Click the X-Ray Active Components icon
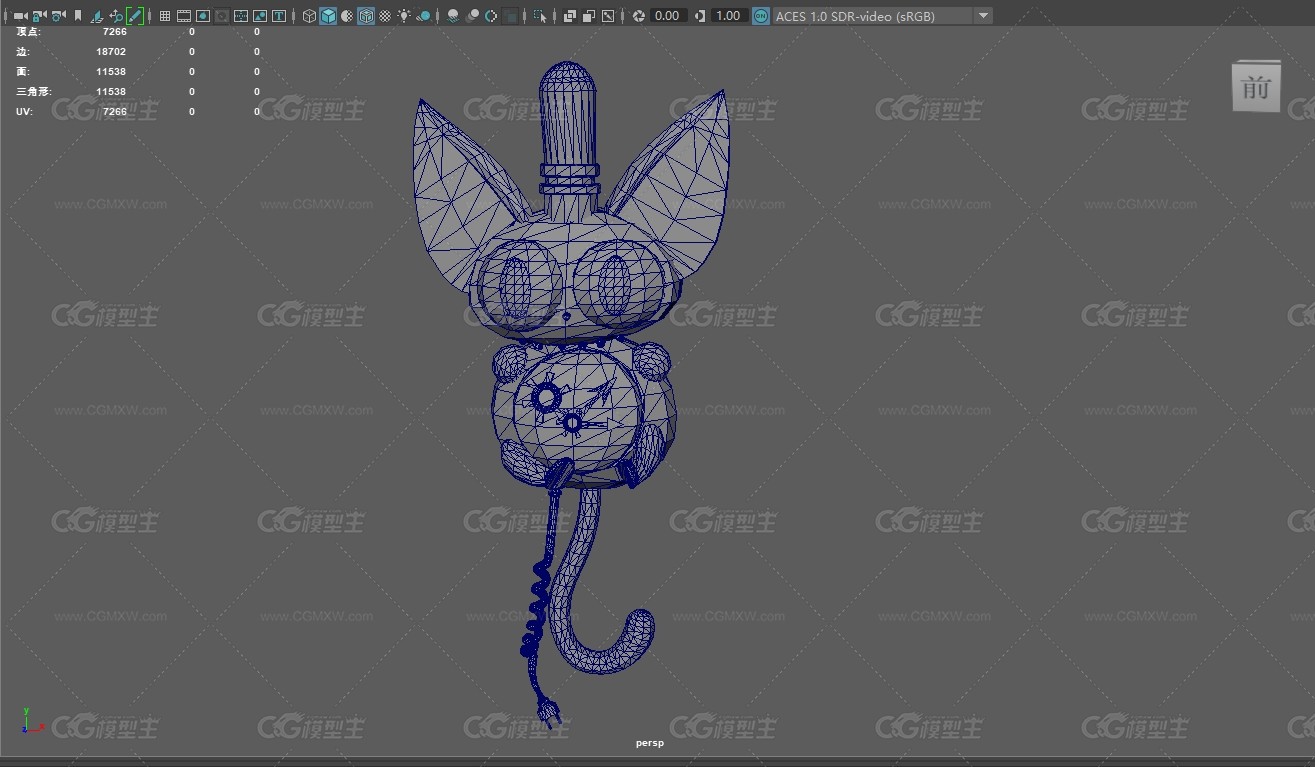Screen dimensions: 1315x767 [587, 16]
